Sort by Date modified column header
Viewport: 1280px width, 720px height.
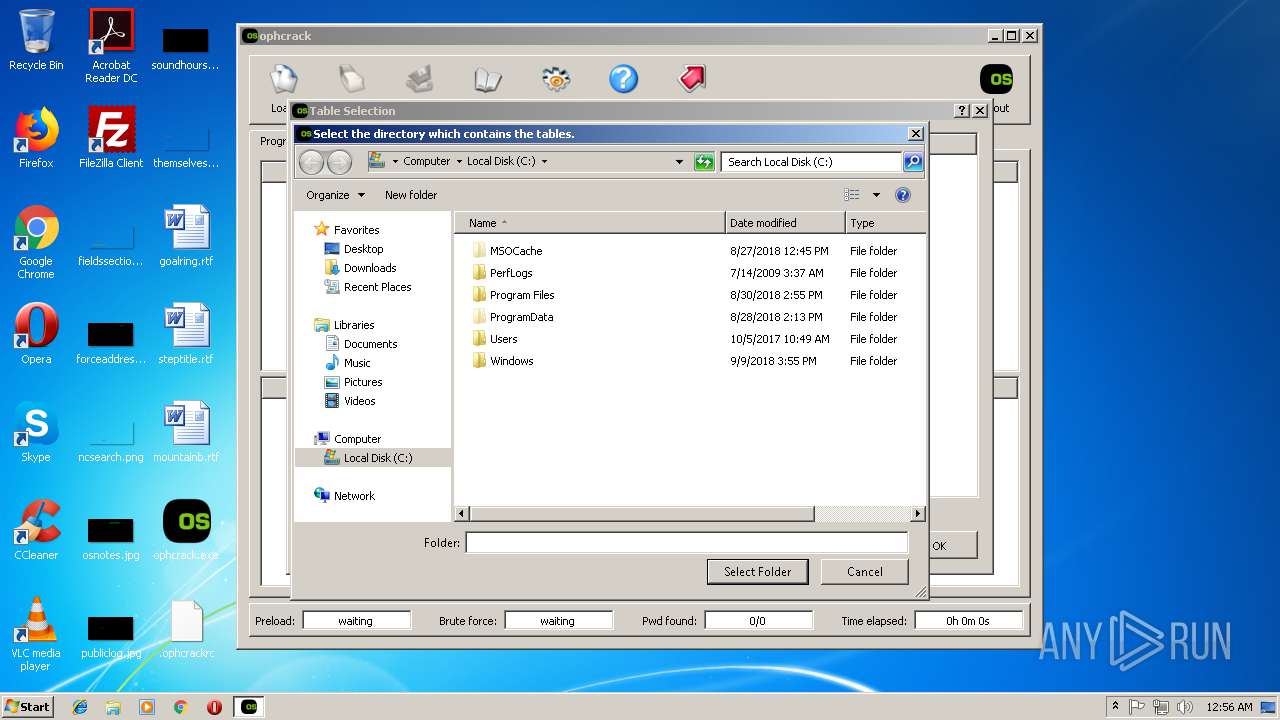[786, 223]
